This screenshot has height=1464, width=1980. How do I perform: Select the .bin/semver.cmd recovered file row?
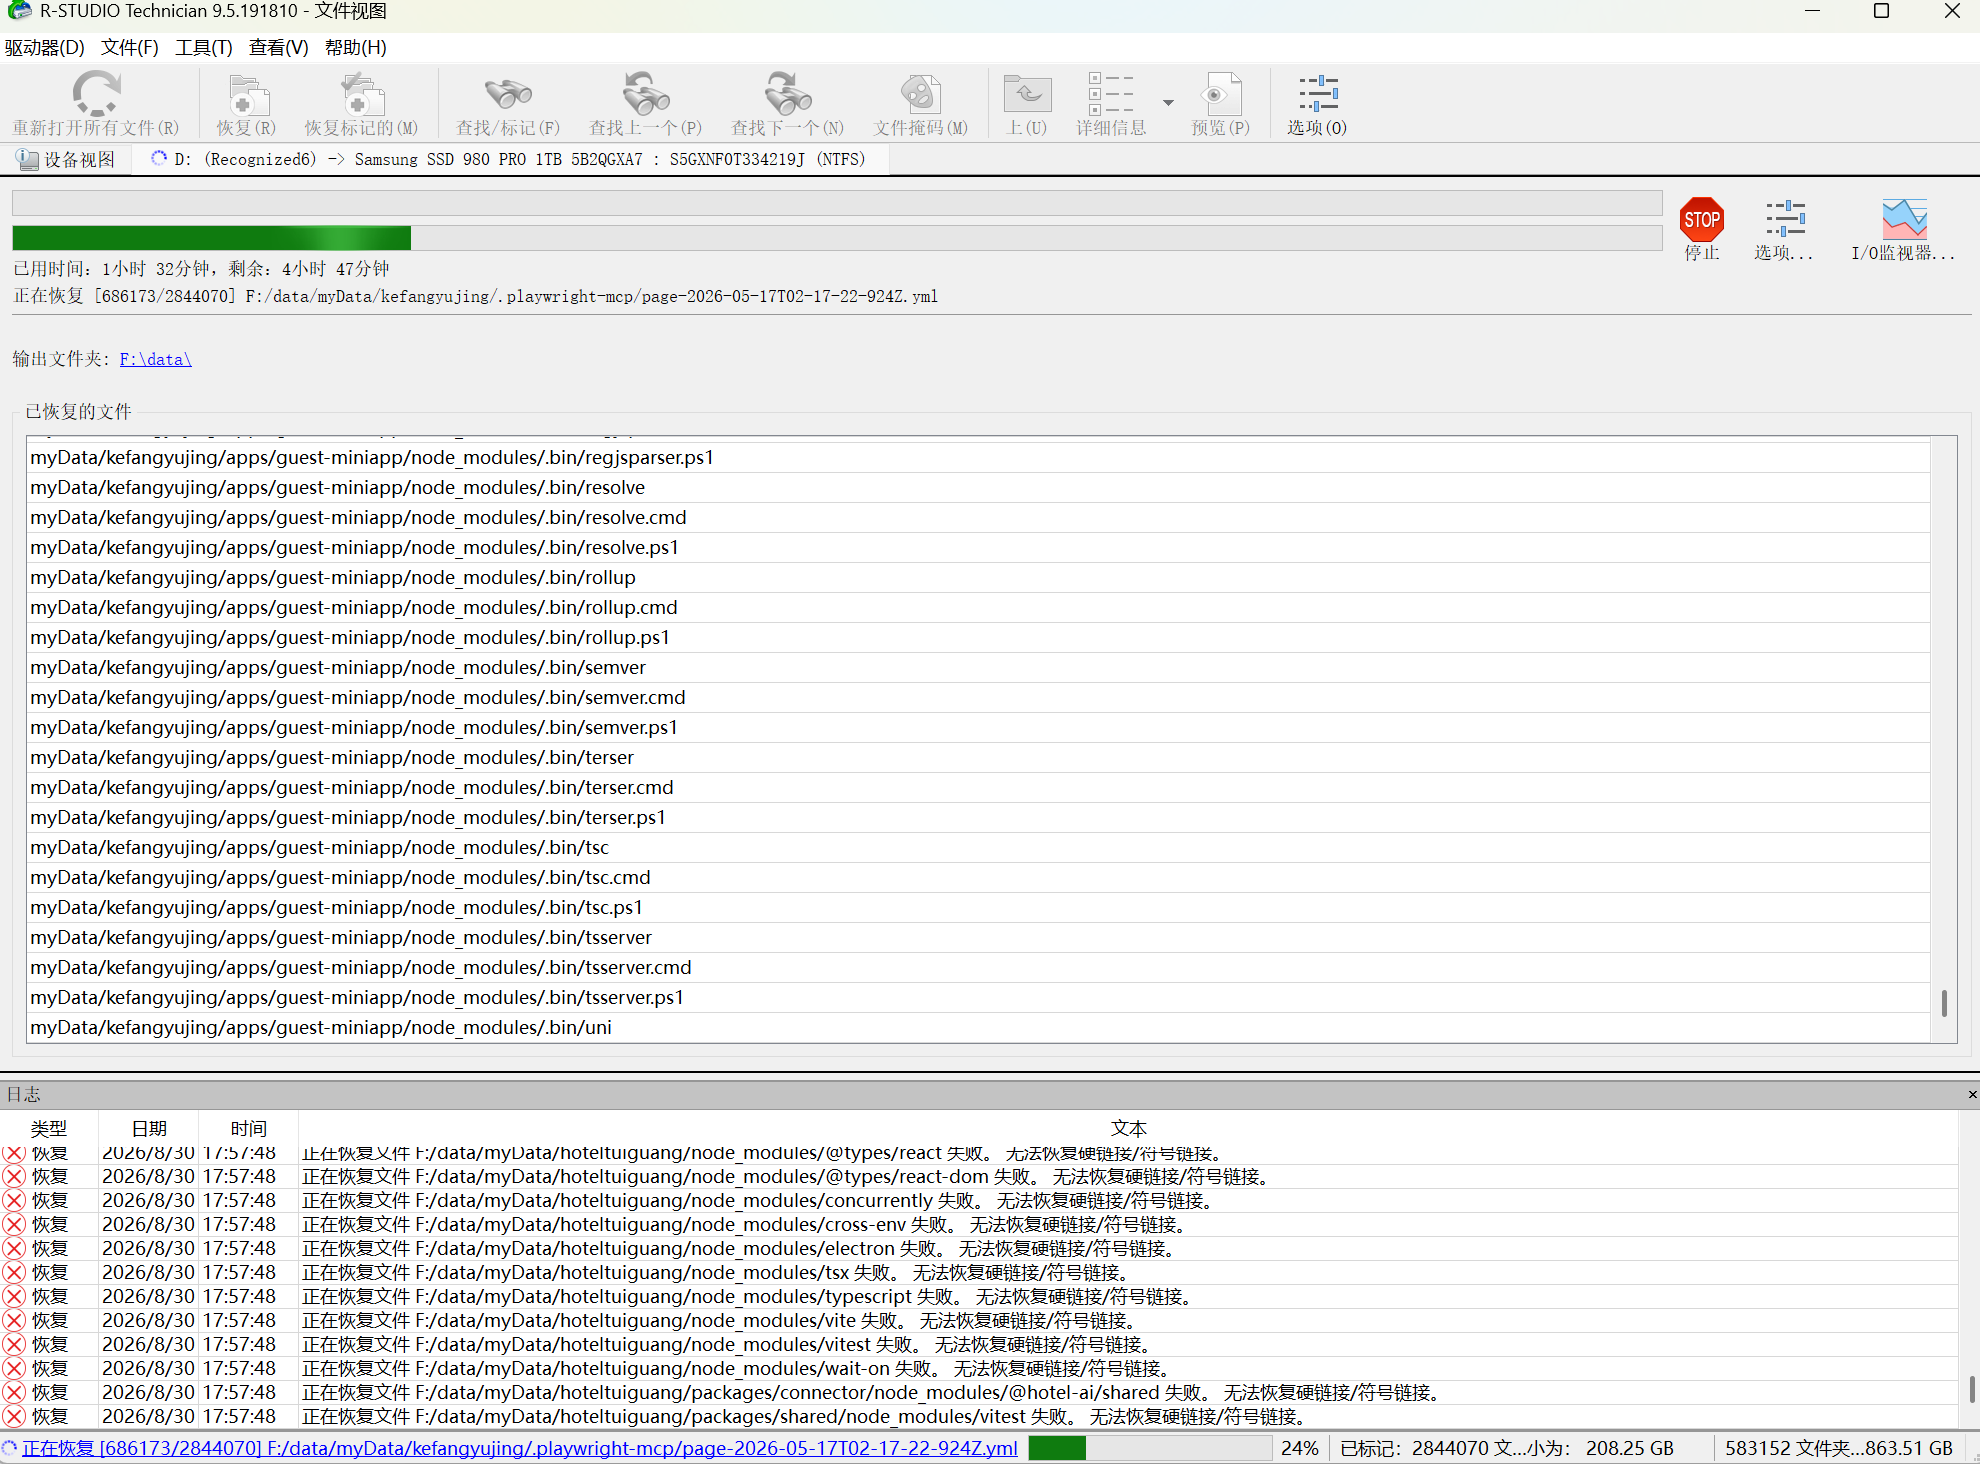(x=978, y=697)
